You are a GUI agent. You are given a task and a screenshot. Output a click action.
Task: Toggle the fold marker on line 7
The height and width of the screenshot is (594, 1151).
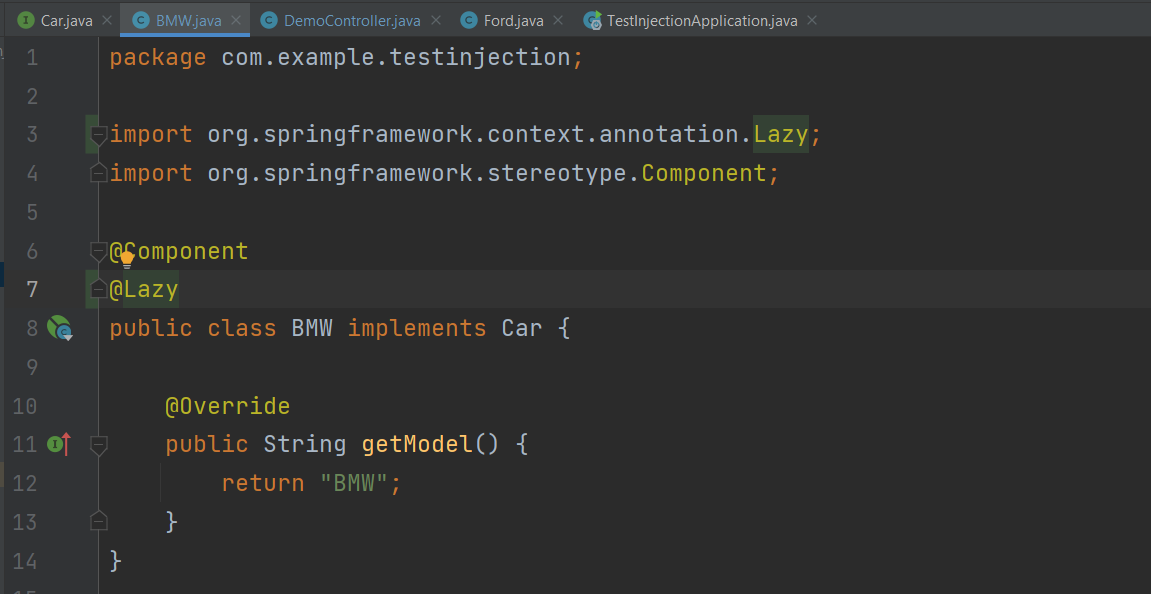pos(98,290)
